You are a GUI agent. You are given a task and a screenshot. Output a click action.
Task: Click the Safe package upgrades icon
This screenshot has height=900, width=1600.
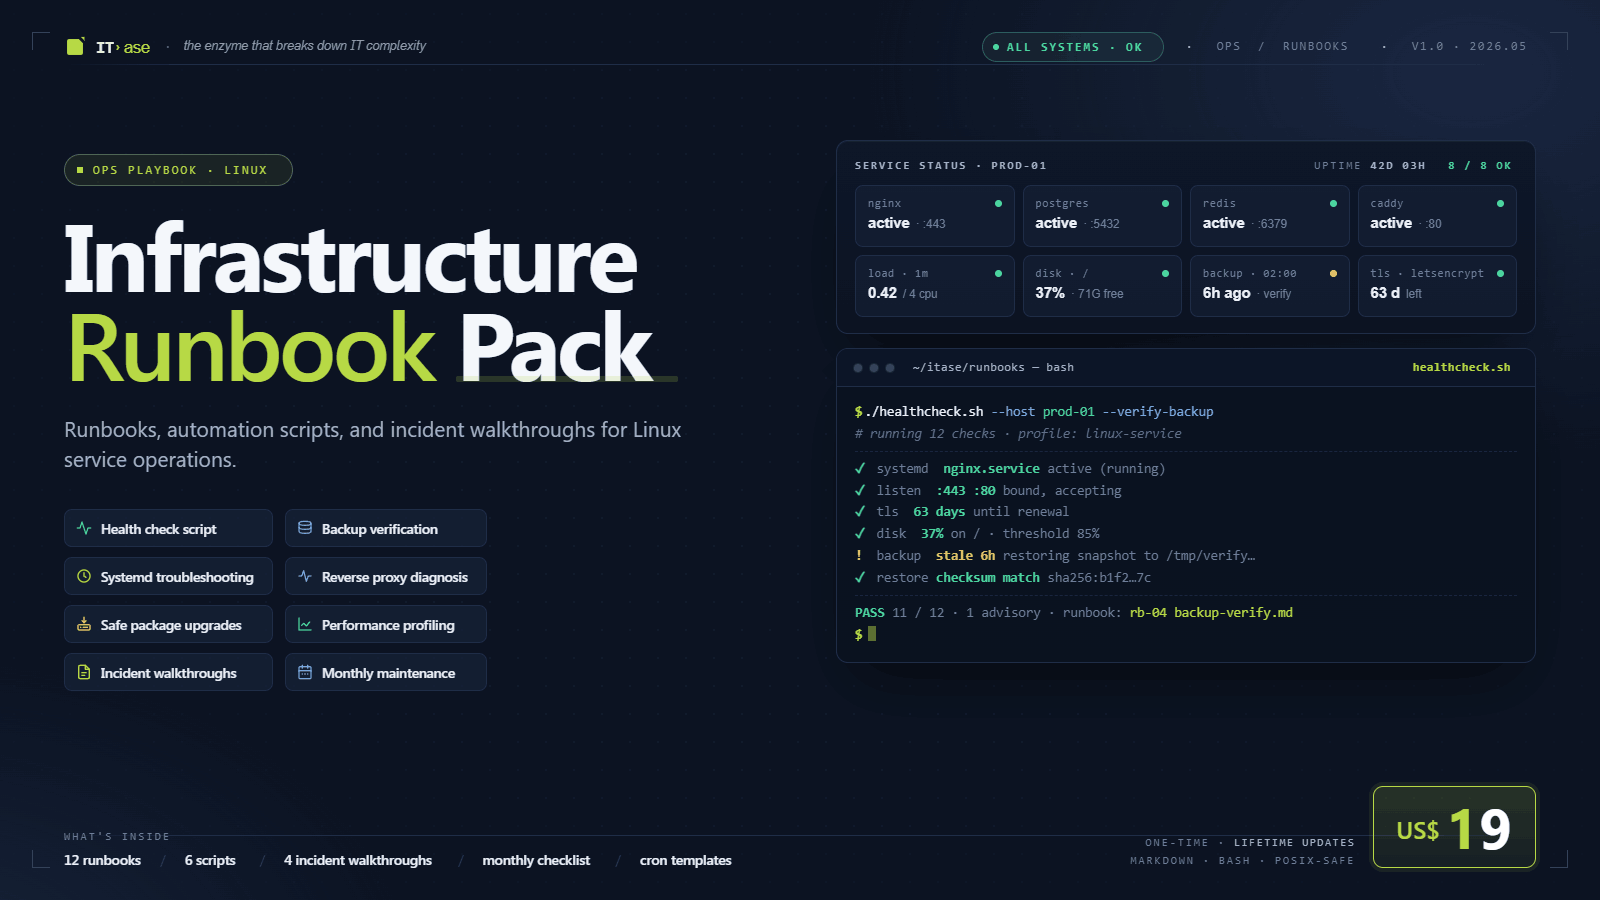point(84,624)
